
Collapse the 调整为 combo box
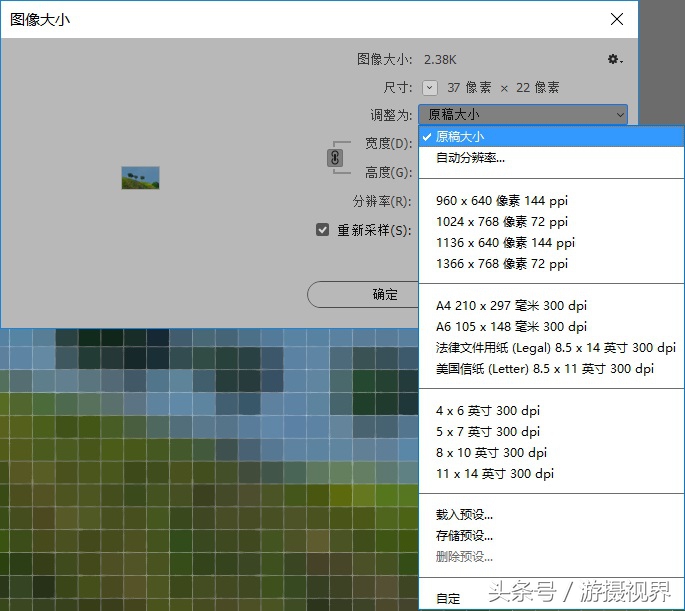523,114
